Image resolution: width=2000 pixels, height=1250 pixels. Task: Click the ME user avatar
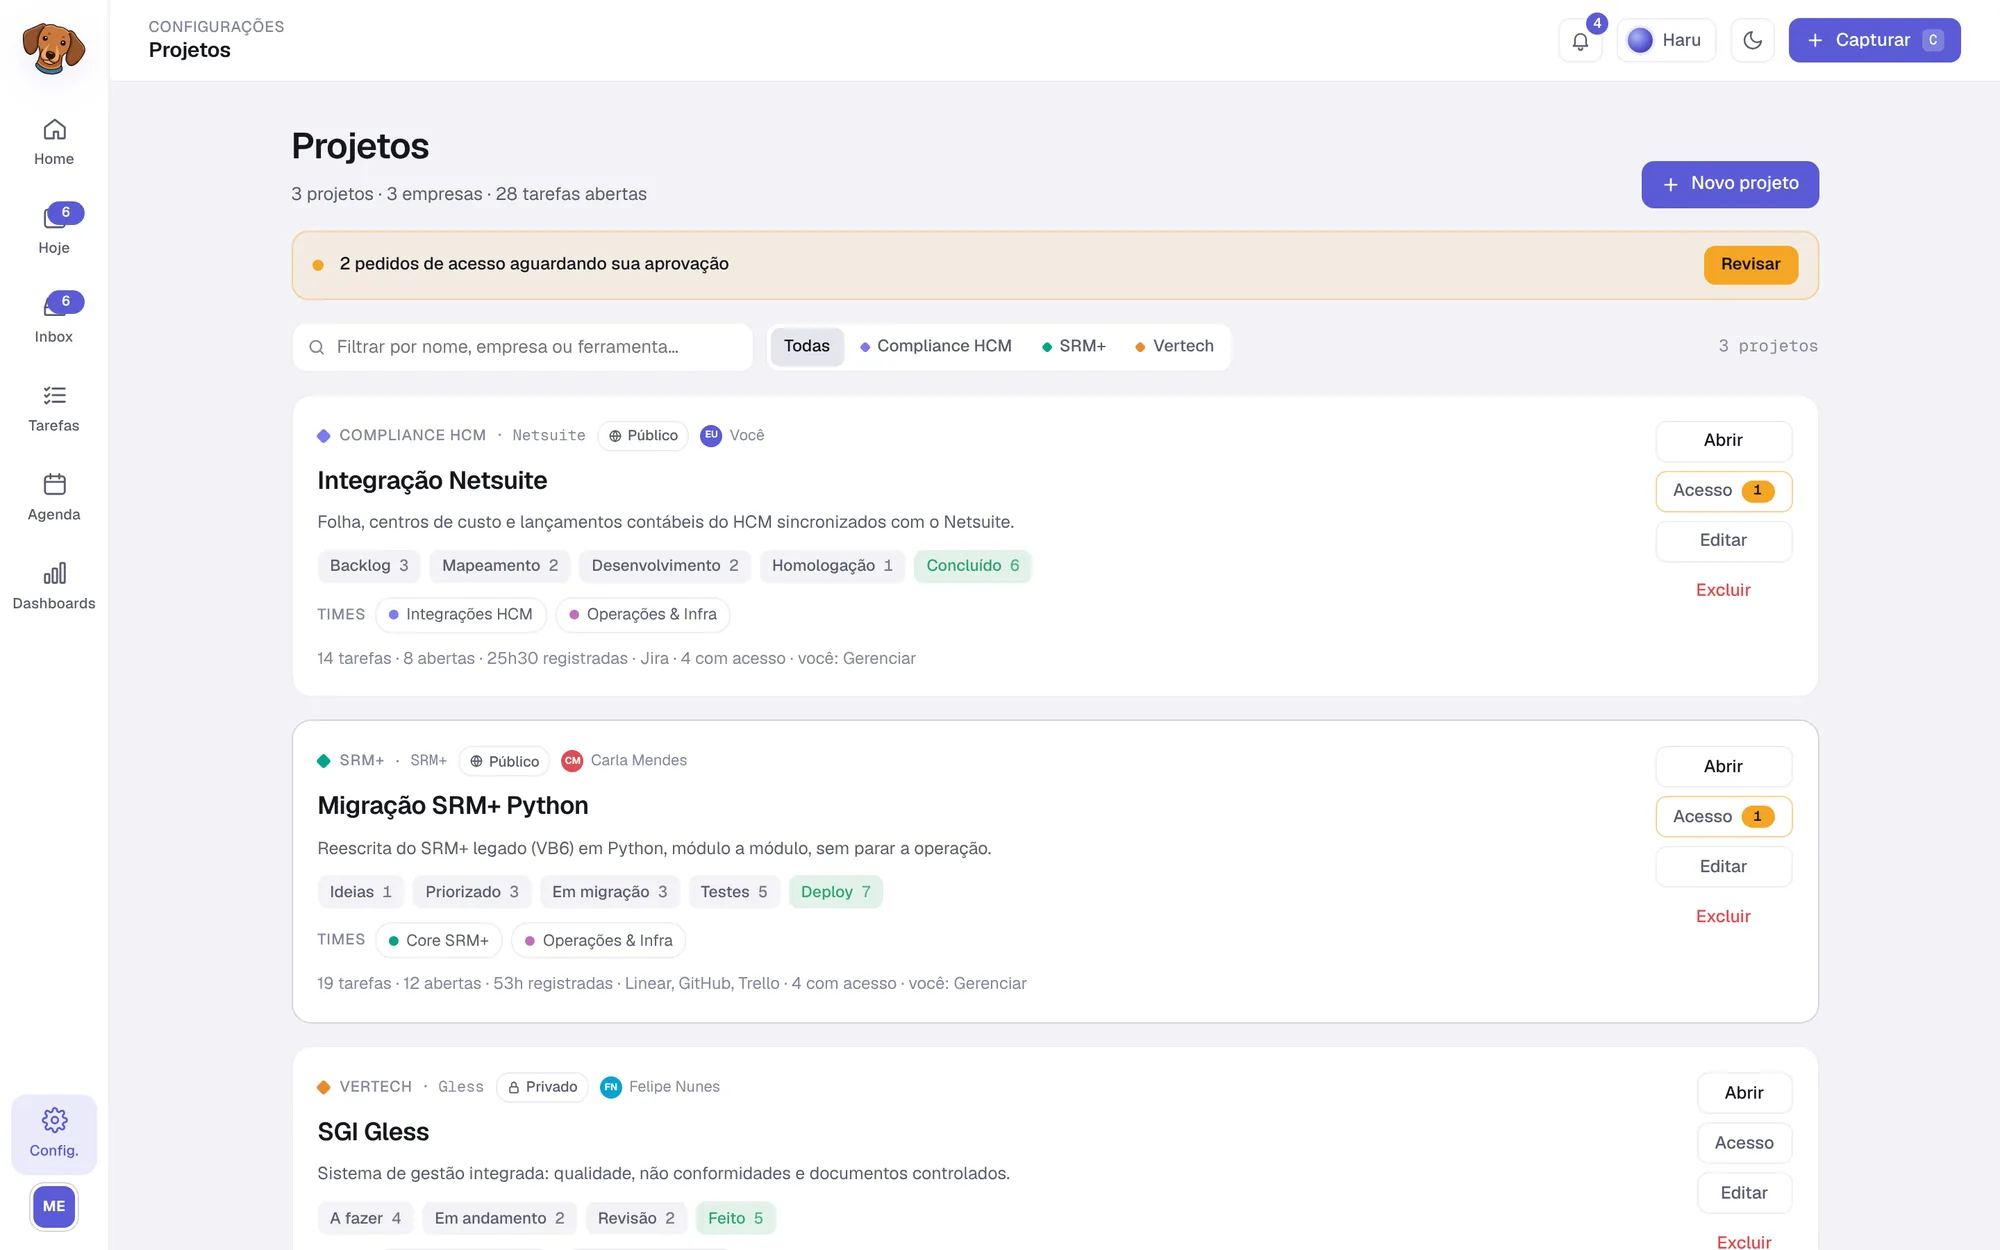54,1206
